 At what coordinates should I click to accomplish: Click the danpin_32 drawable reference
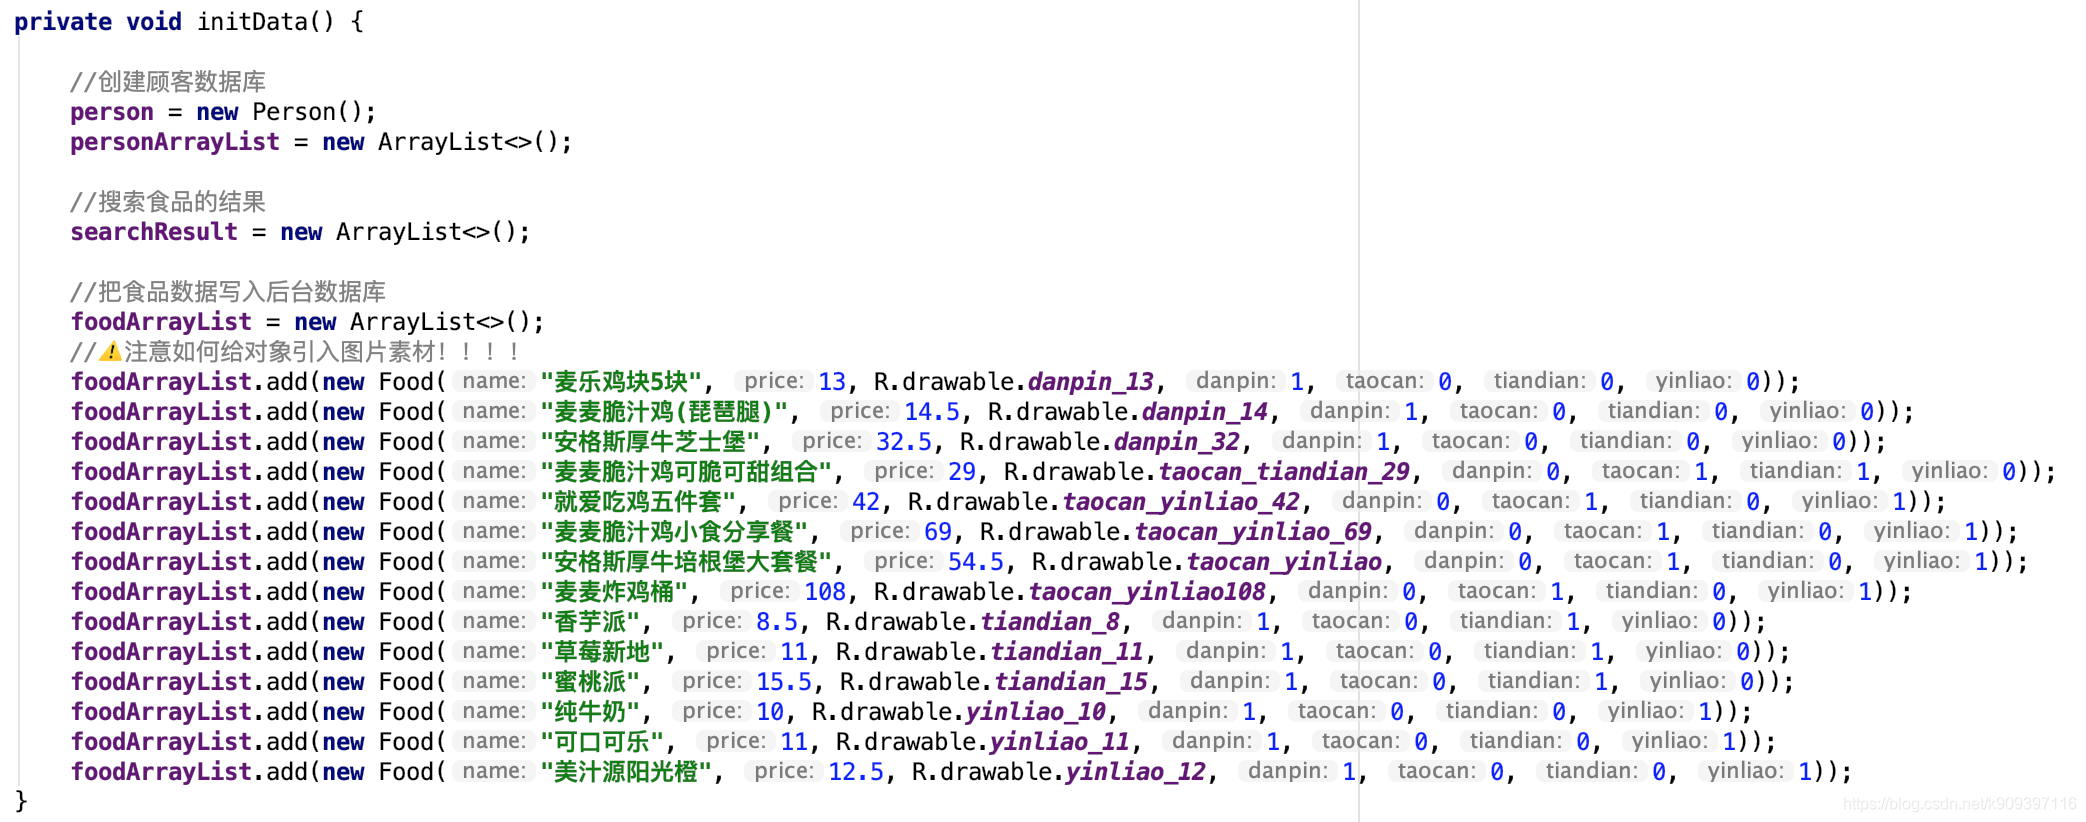pyautogui.click(x=1177, y=442)
